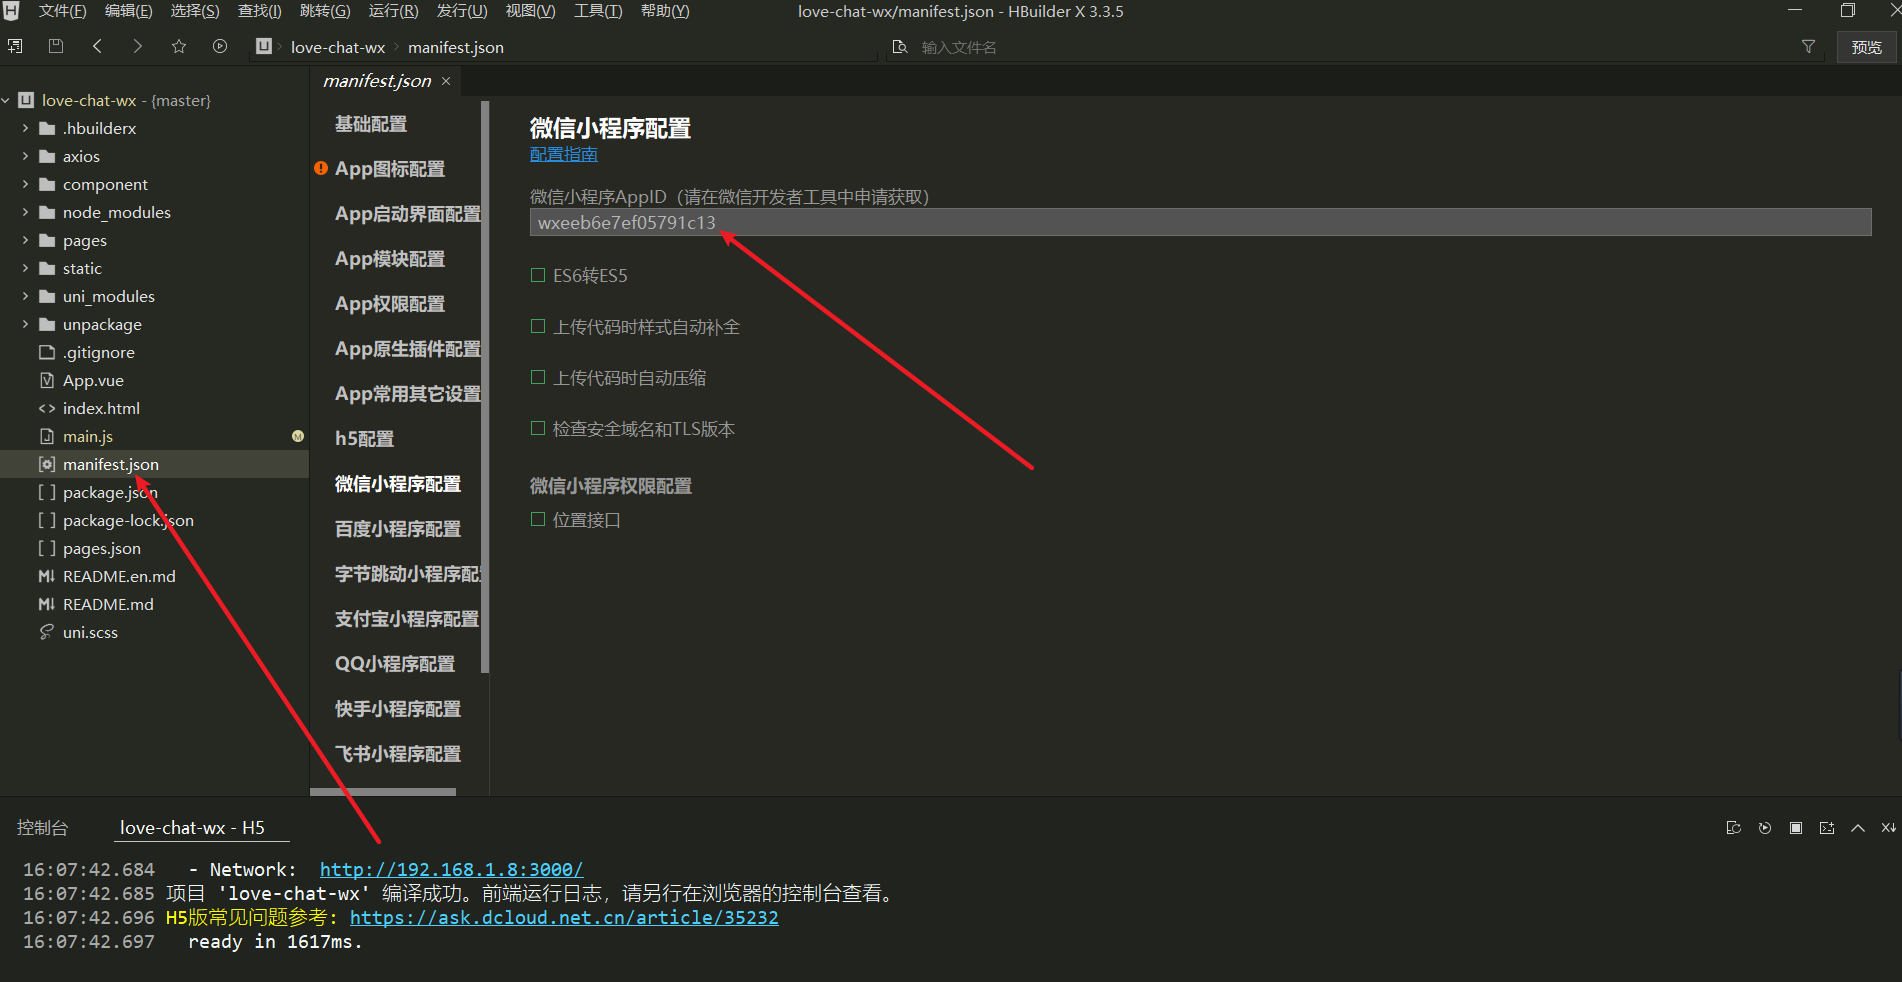Expand the unpackage folder
Viewport: 1902px width, 982px height.
tap(25, 324)
